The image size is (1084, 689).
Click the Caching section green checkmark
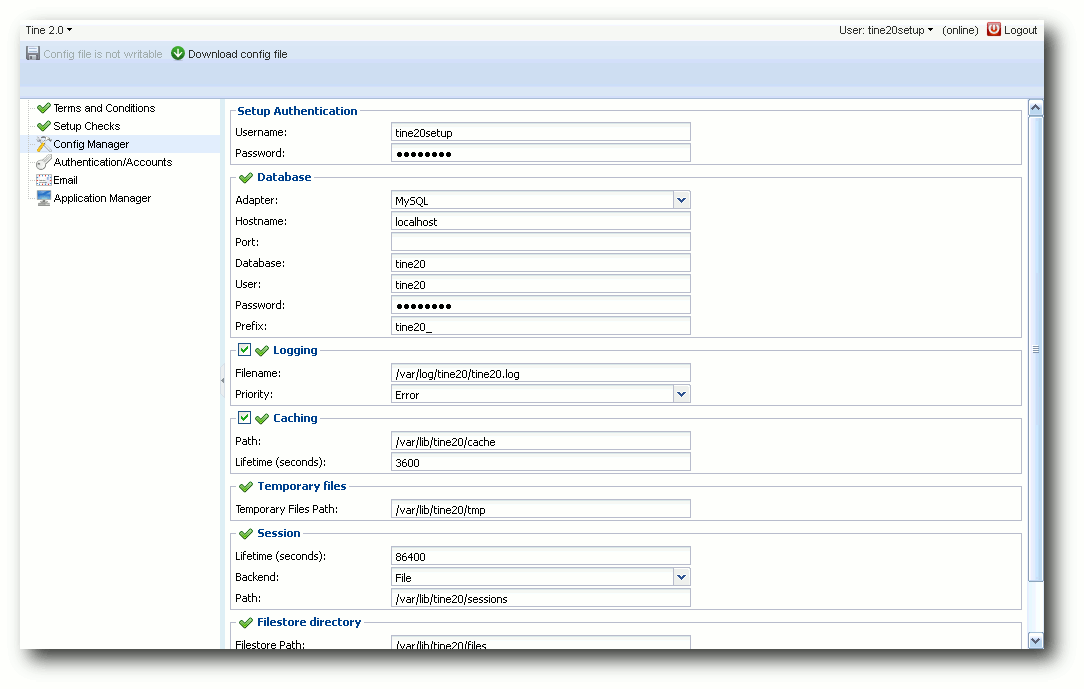pos(261,418)
